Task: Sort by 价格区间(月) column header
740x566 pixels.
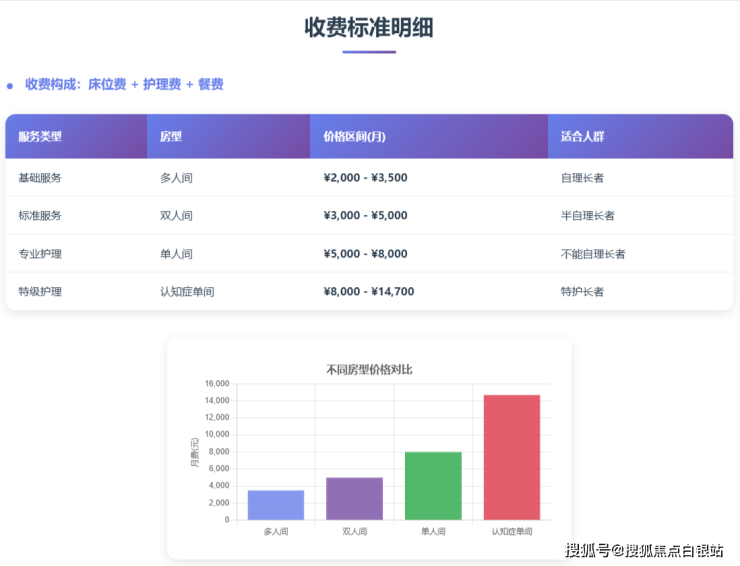Action: click(x=355, y=136)
